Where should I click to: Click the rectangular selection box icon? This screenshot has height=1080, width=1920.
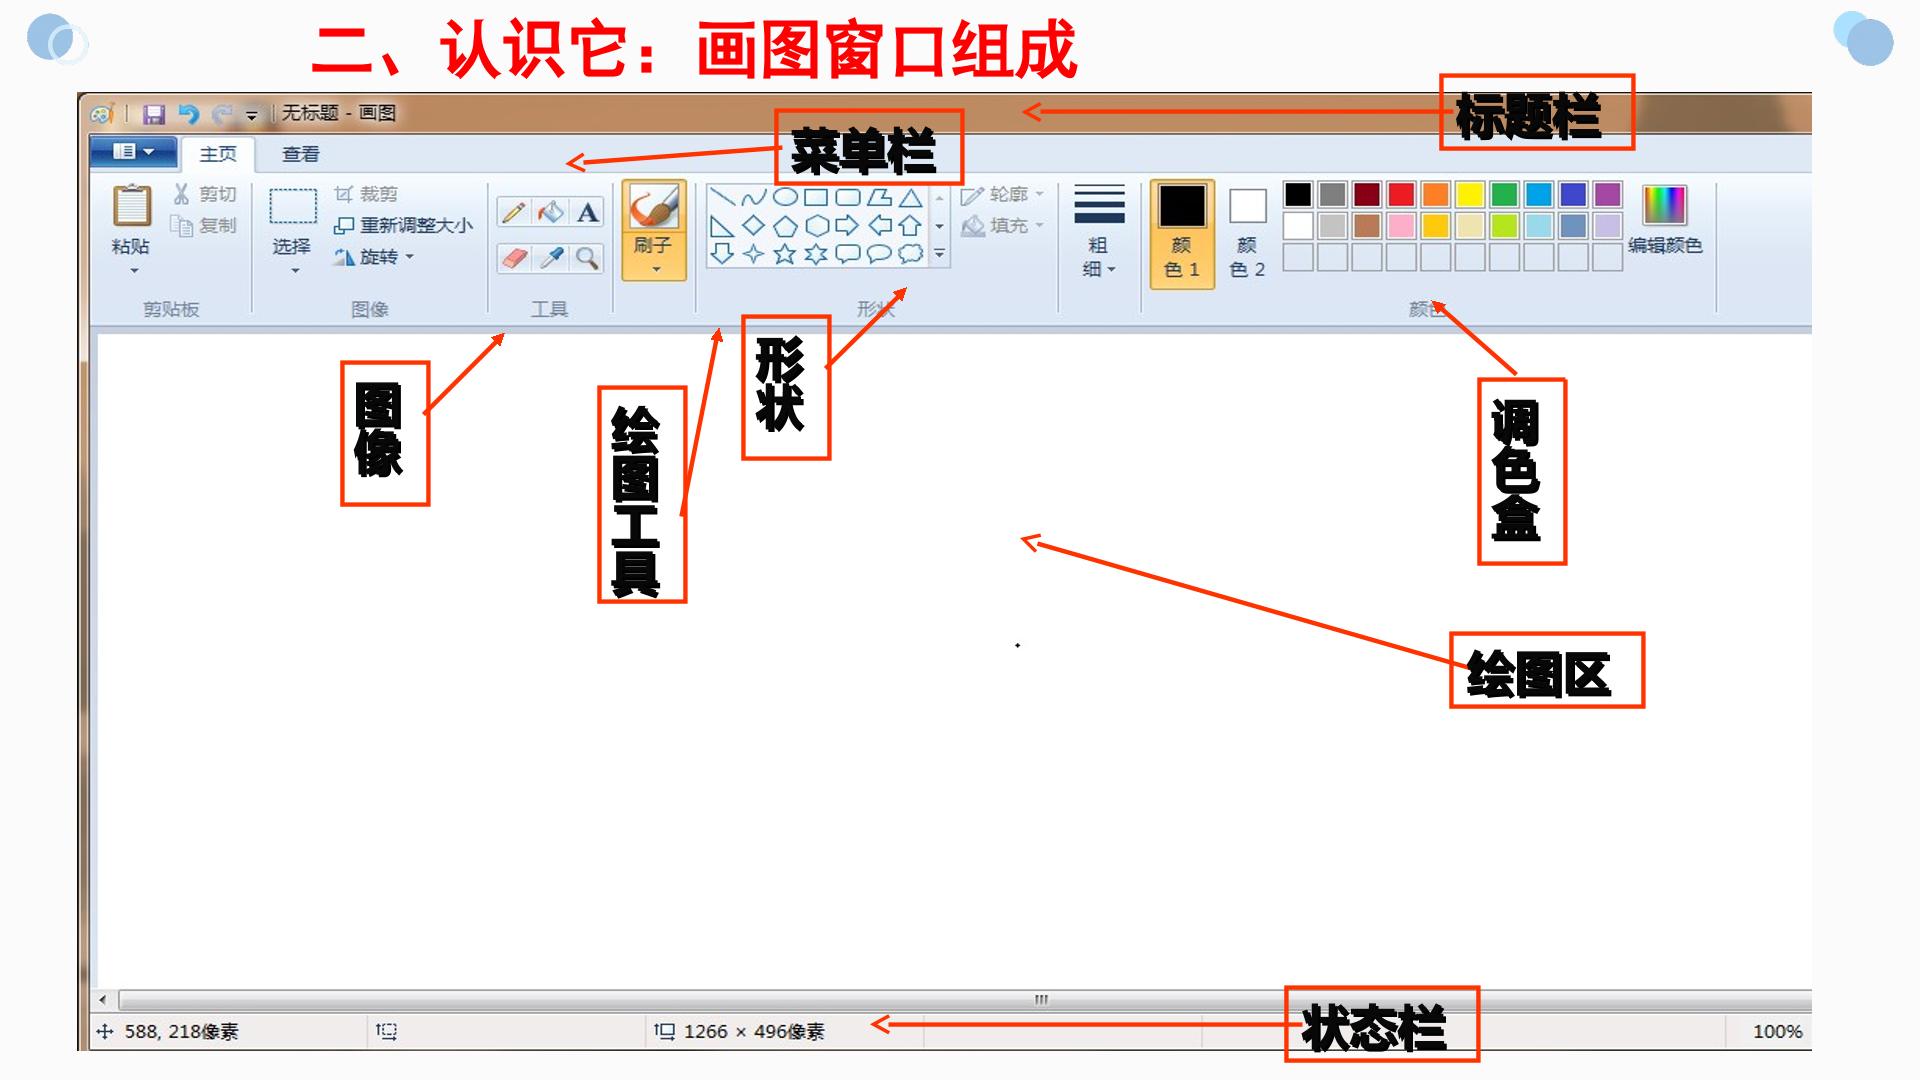pos(293,206)
